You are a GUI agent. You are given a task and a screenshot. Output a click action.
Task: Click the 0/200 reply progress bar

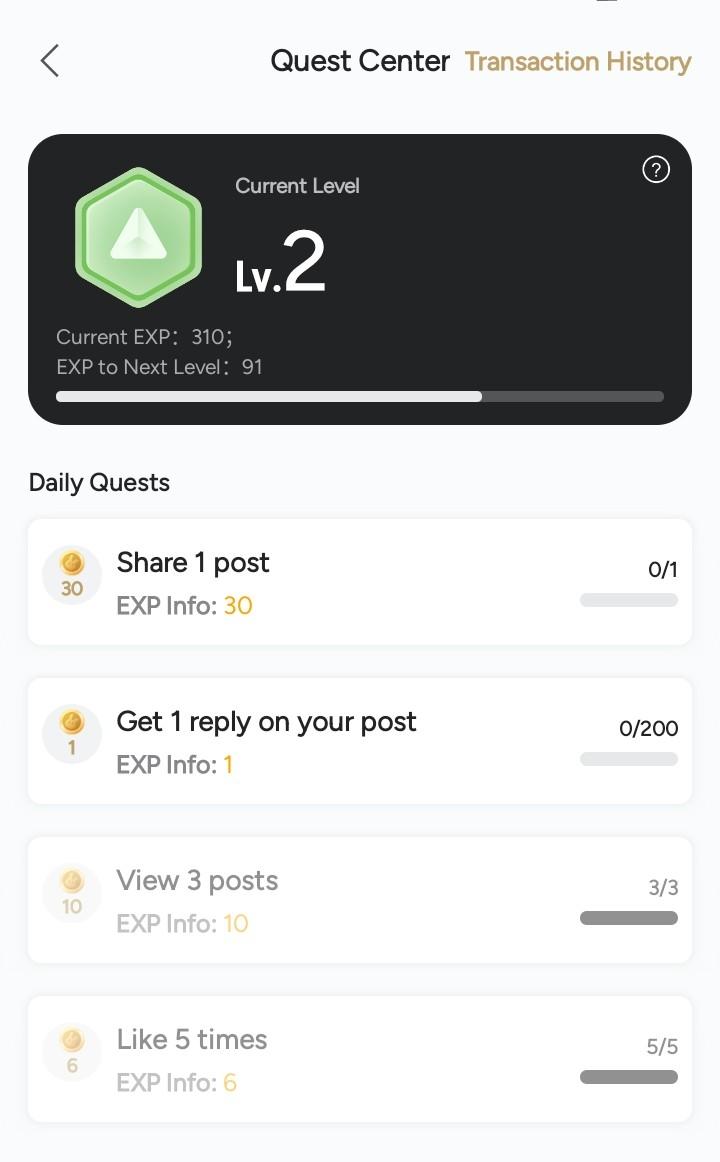[x=628, y=759]
